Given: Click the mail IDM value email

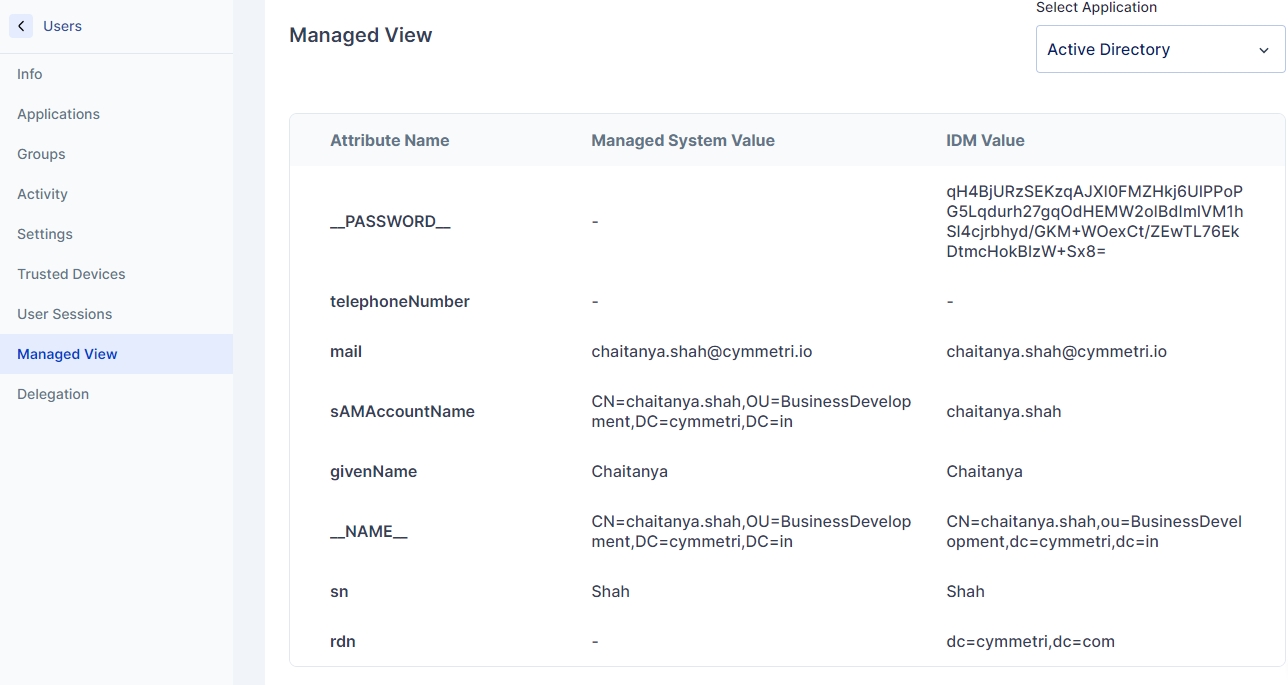Looking at the screenshot, I should click(x=1056, y=351).
